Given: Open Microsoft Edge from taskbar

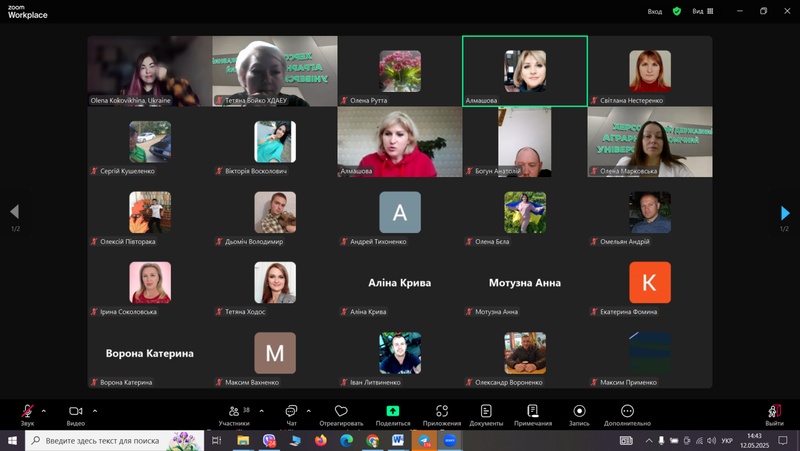Looking at the screenshot, I should (x=346, y=440).
